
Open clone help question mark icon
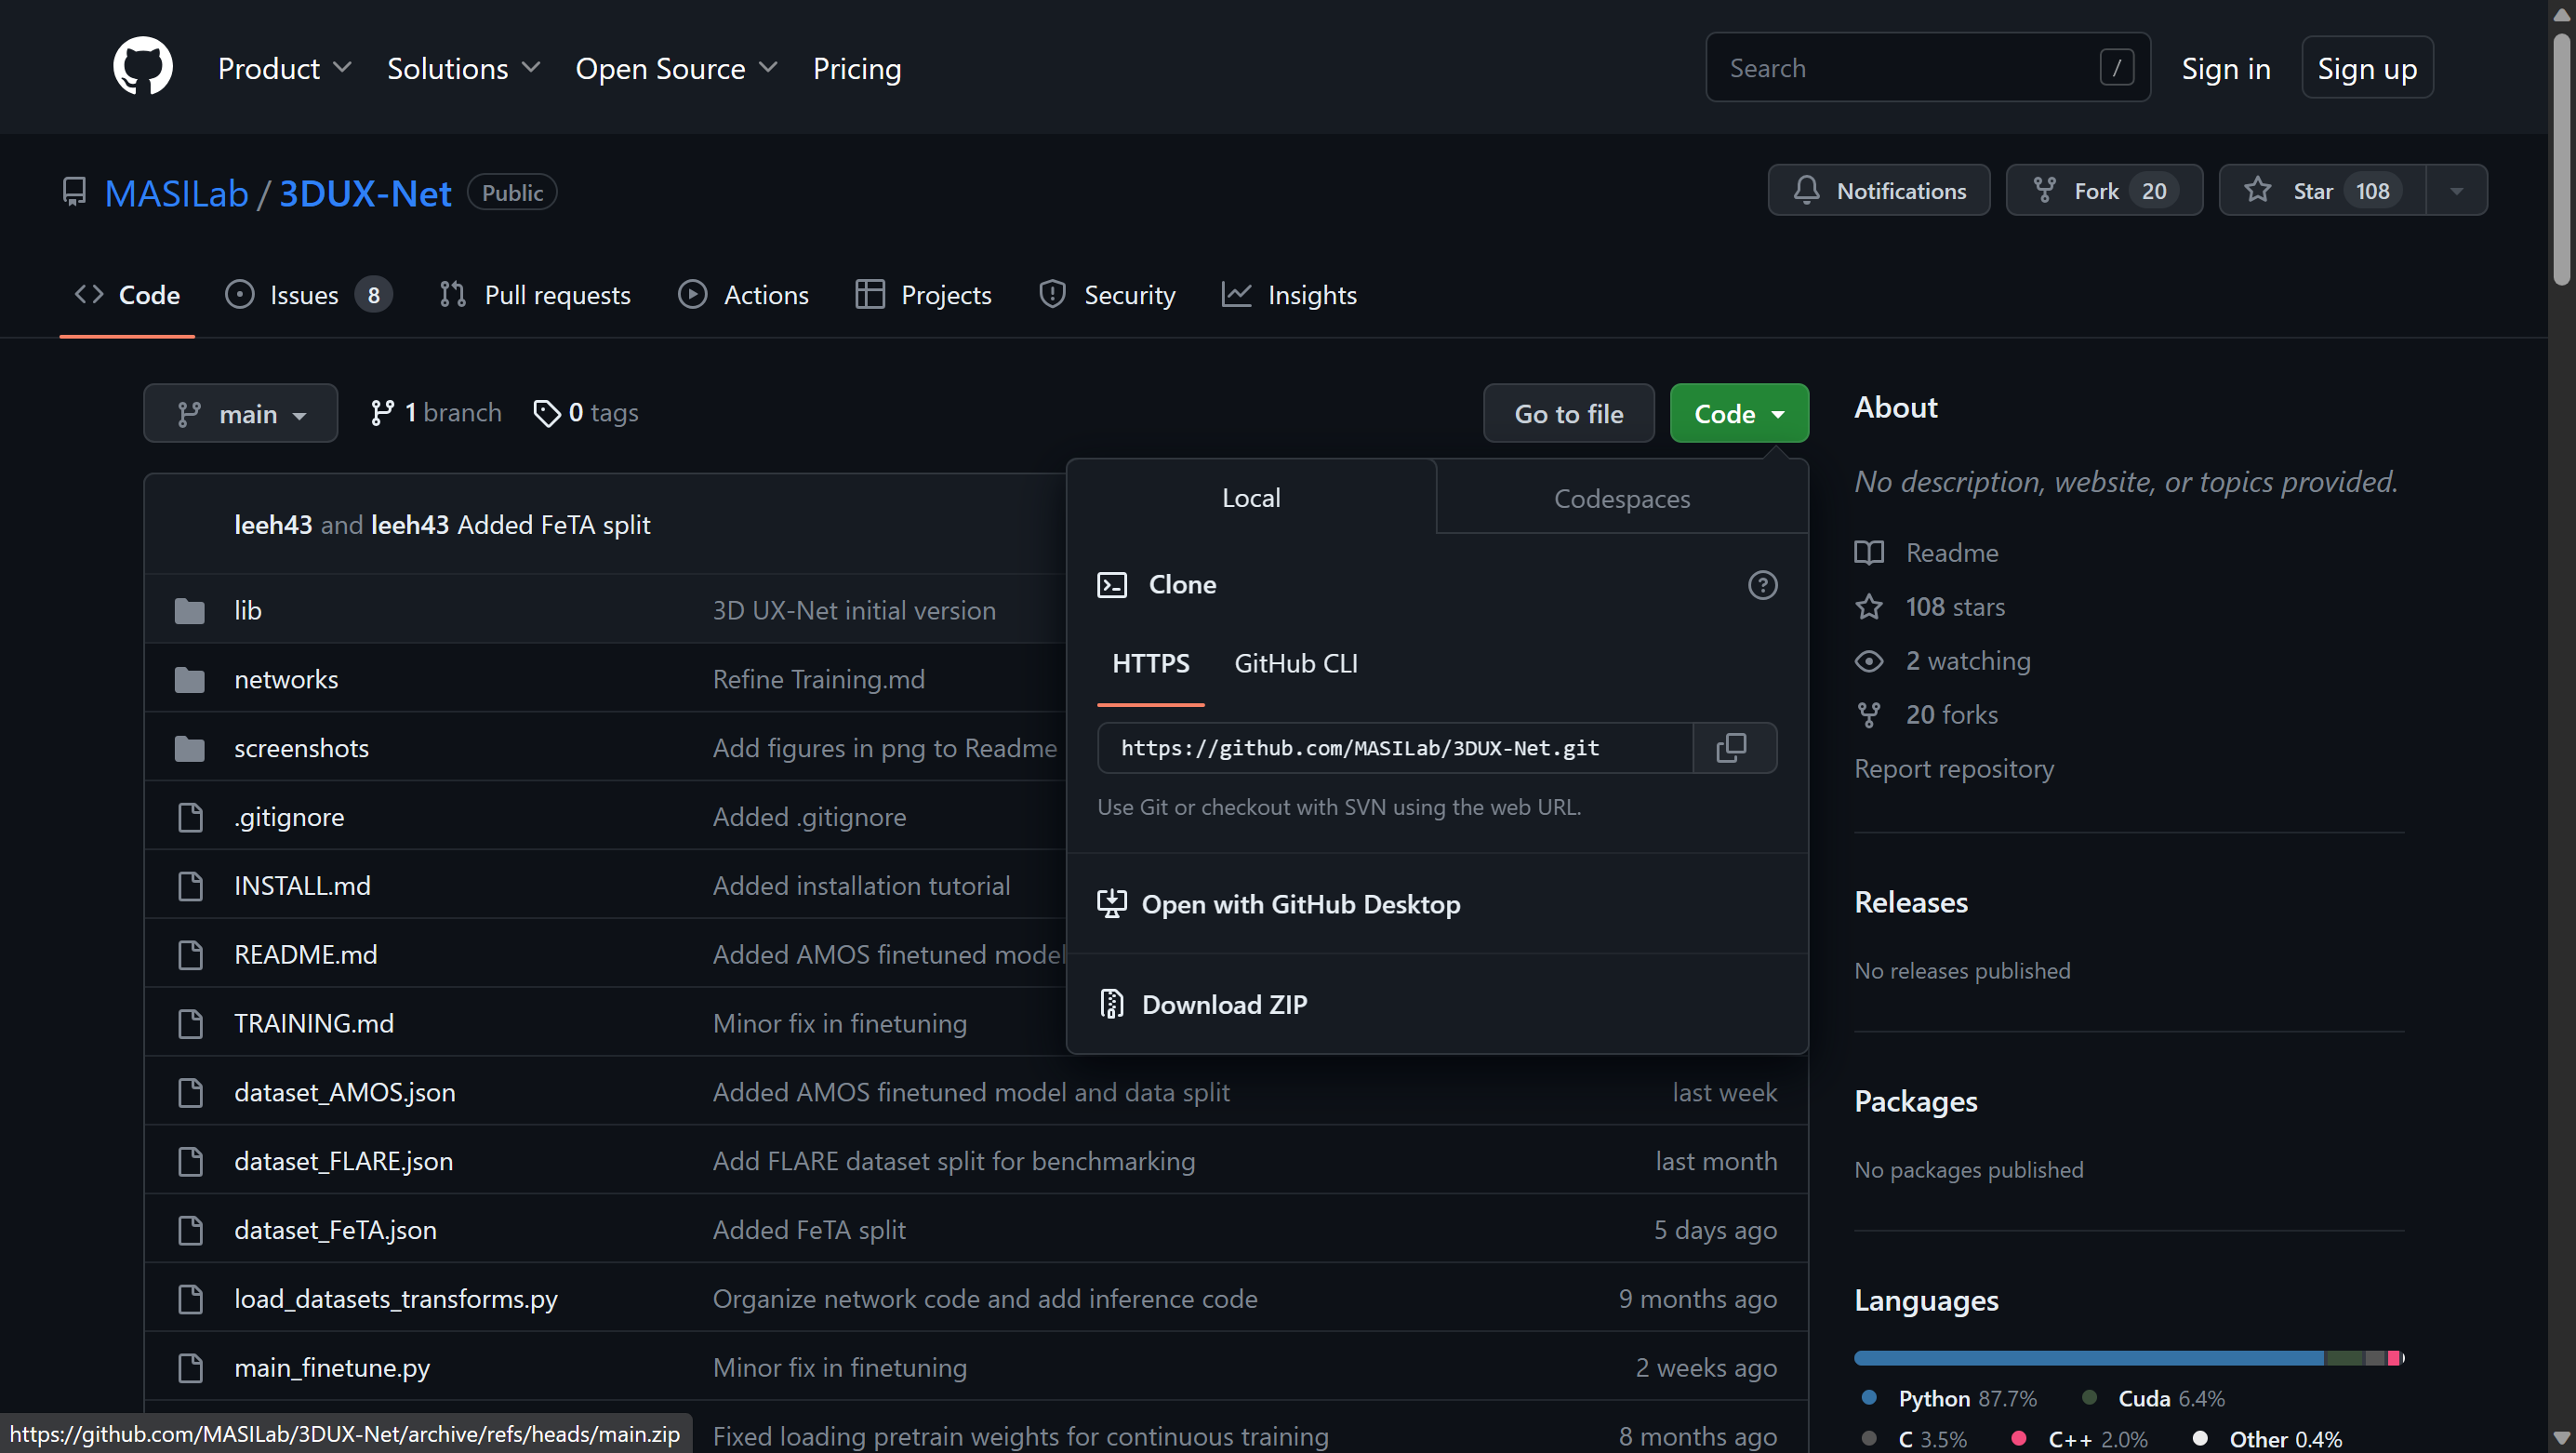point(1762,585)
